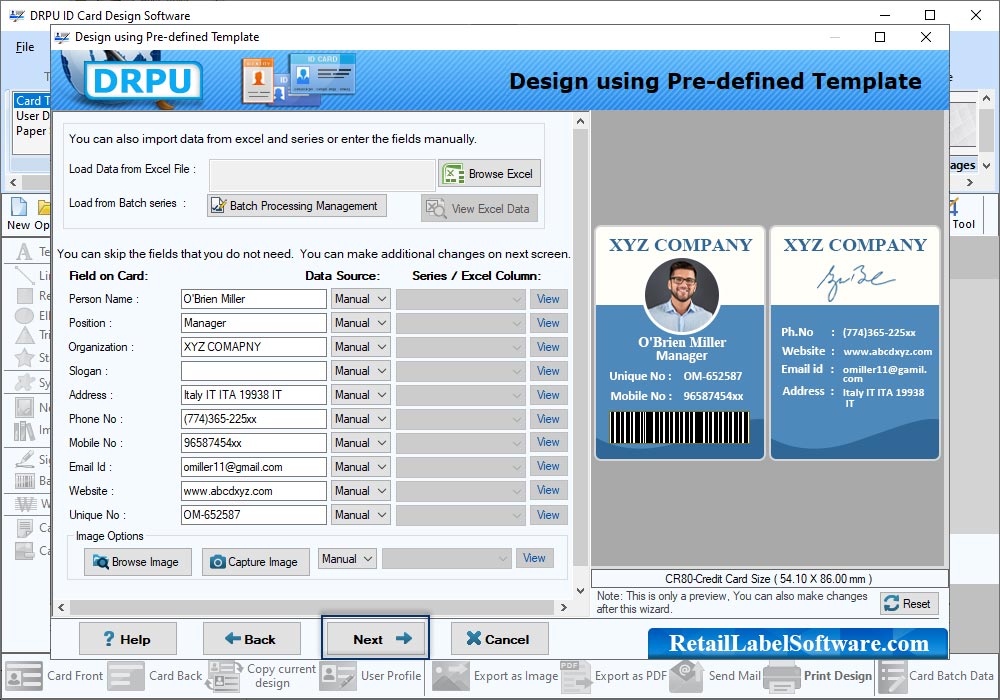Open Card Batch Data in the bottom toolbar
This screenshot has width=1000, height=700.
[936, 676]
